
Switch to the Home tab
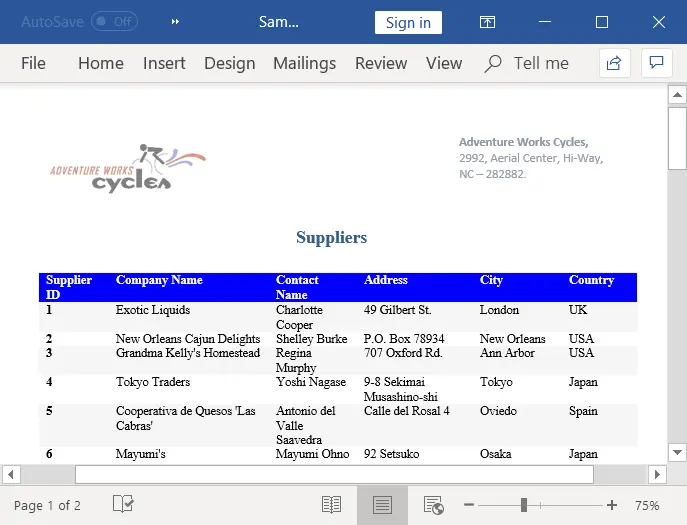pyautogui.click(x=101, y=63)
